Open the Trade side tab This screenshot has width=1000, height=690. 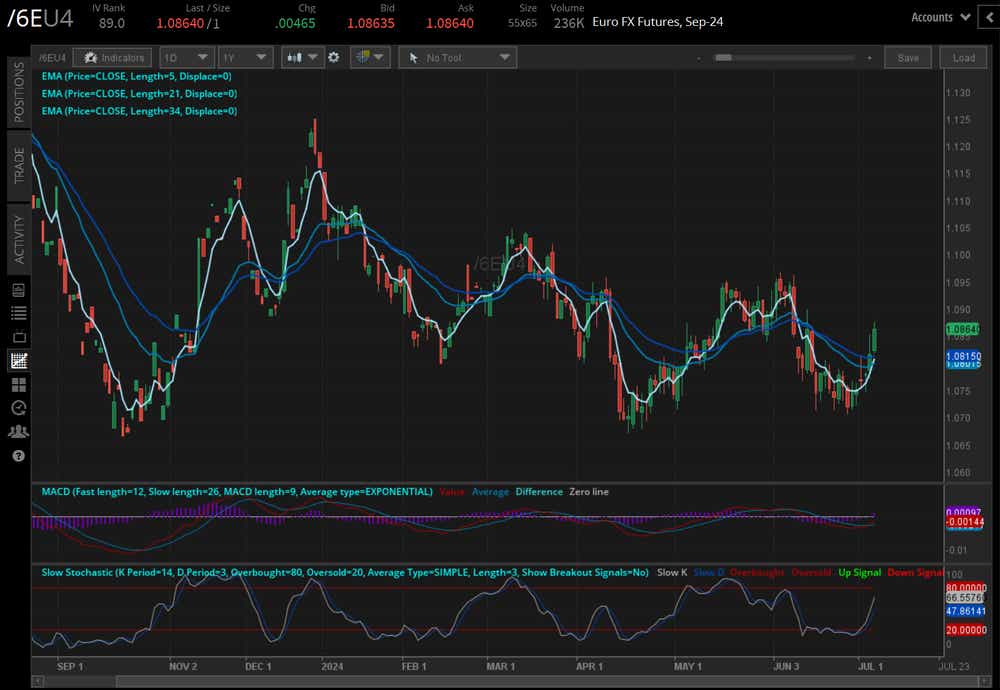(18, 166)
